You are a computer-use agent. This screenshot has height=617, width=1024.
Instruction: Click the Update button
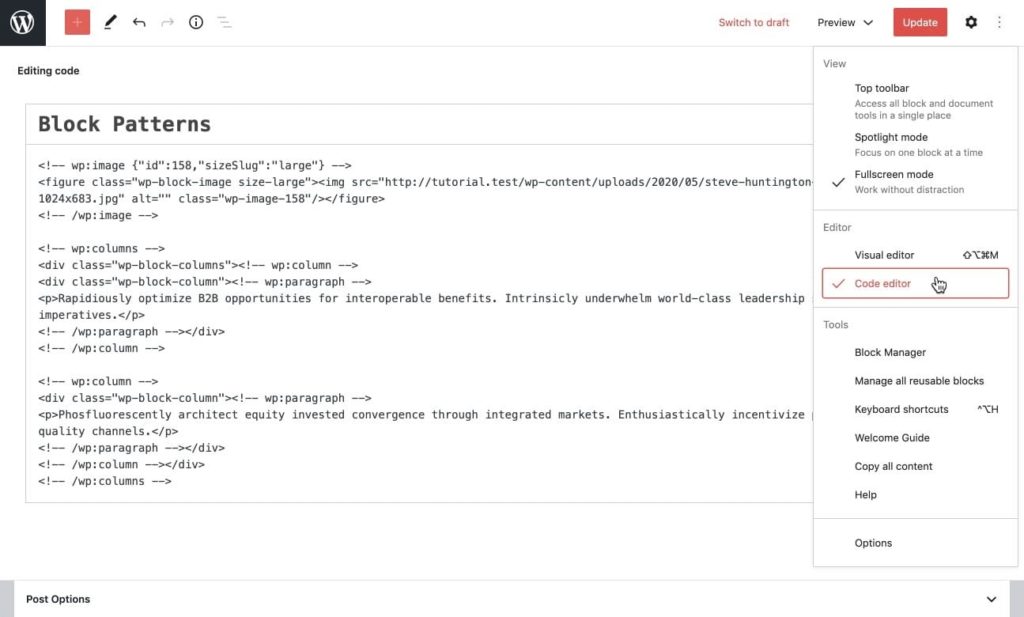[x=919, y=21]
